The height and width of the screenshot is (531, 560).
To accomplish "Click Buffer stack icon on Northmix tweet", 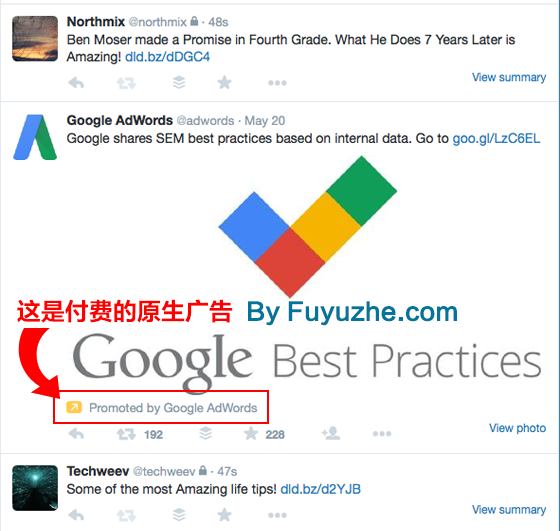I will tap(179, 82).
